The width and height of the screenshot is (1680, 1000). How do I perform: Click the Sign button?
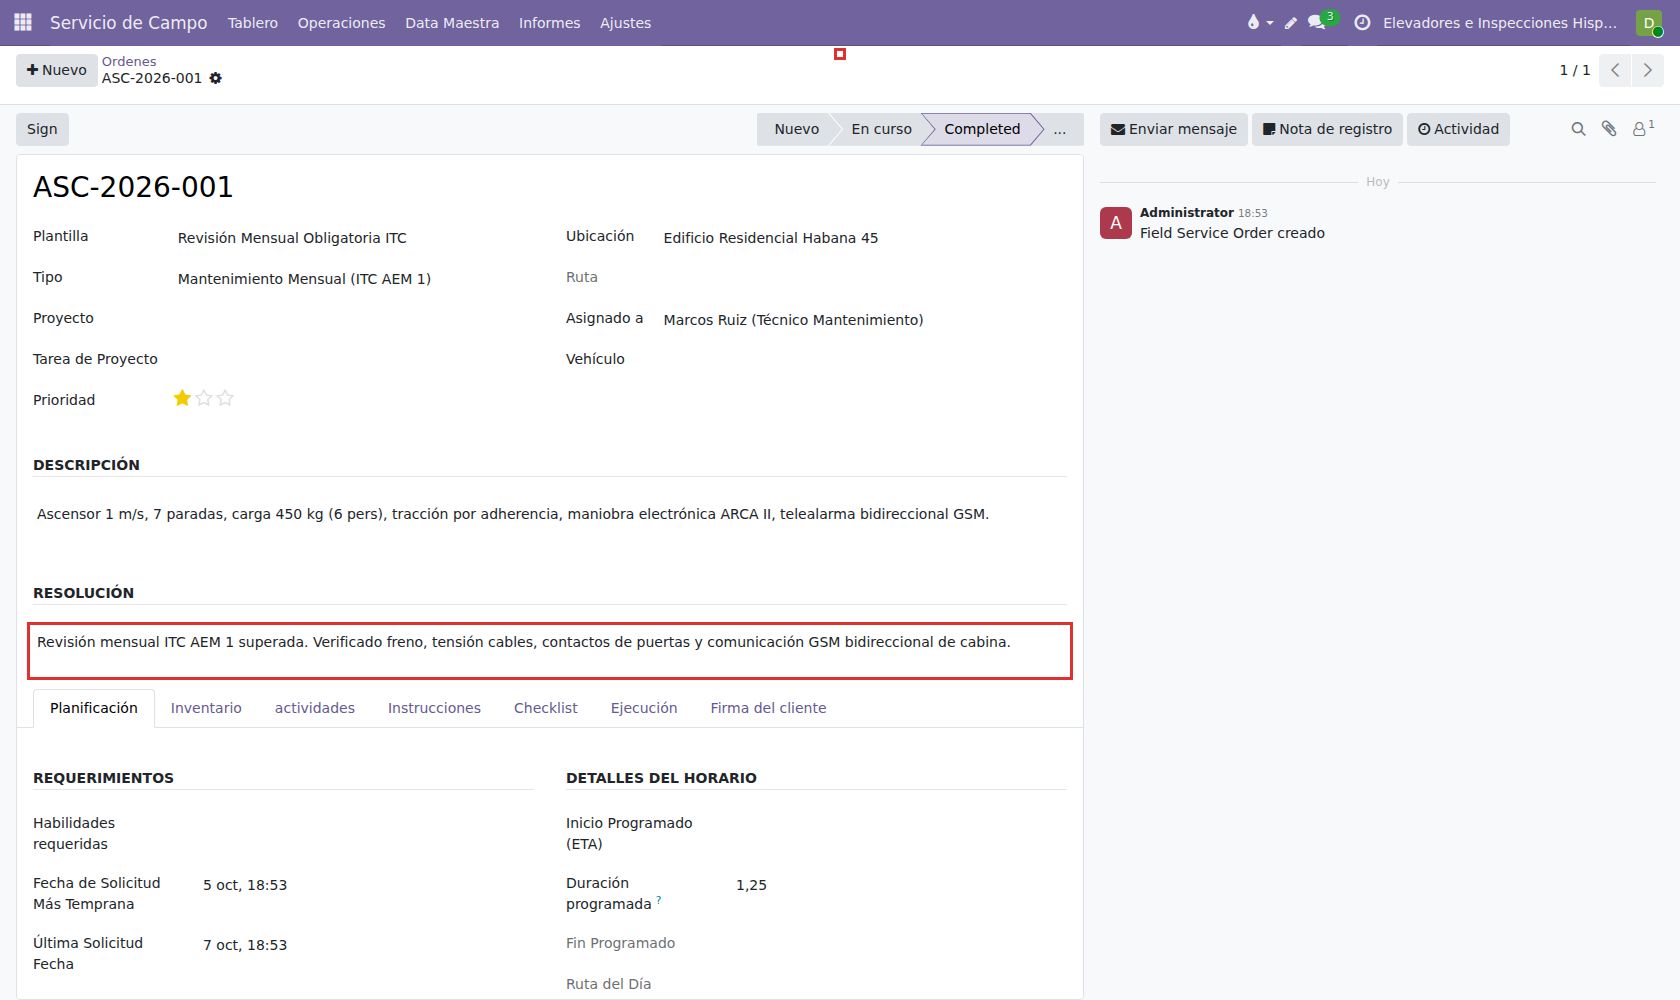tap(42, 129)
